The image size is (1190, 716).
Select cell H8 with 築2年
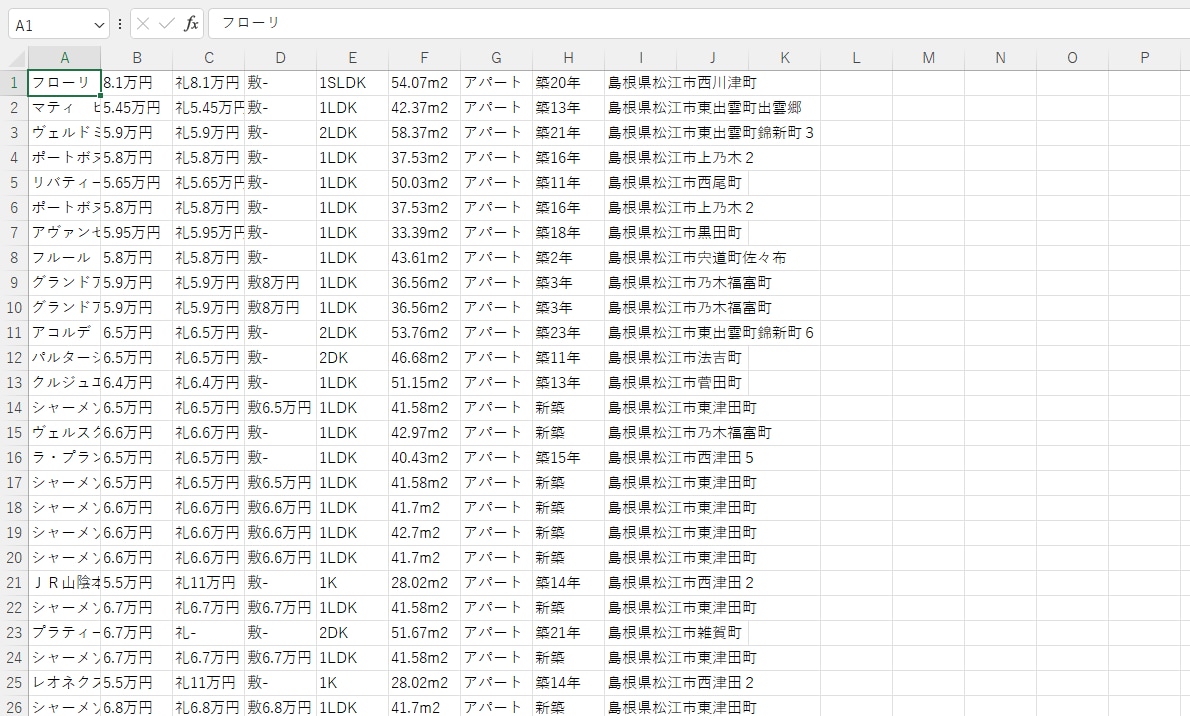(568, 257)
